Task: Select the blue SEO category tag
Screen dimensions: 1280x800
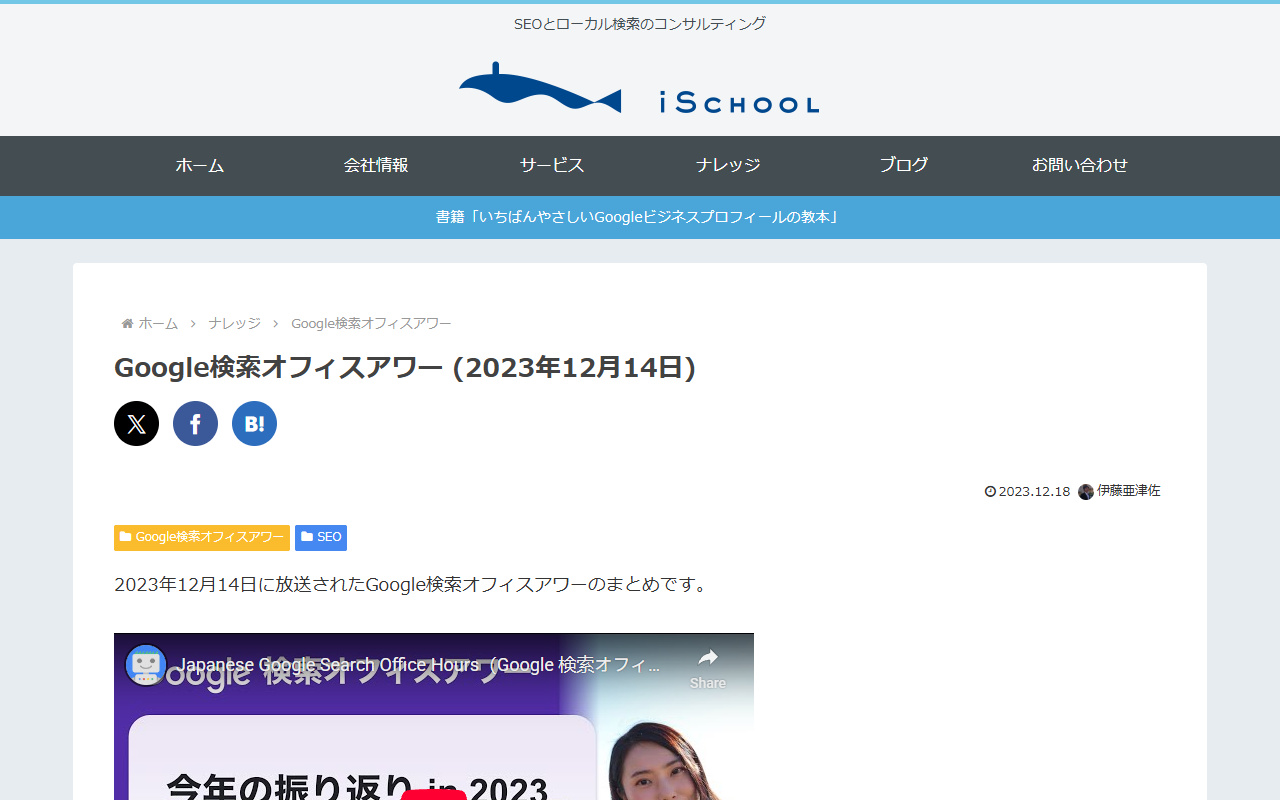Action: pyautogui.click(x=321, y=537)
